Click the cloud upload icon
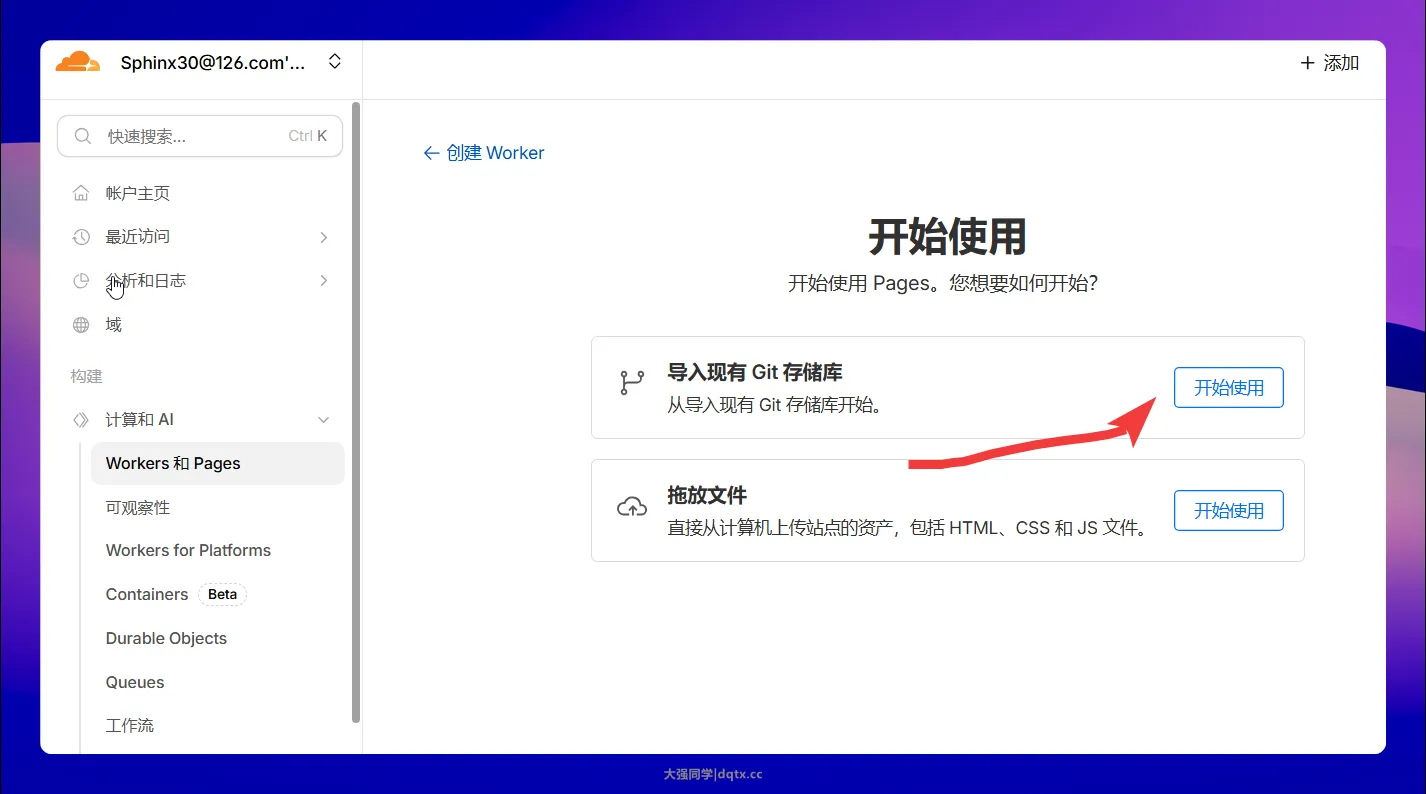 click(632, 507)
